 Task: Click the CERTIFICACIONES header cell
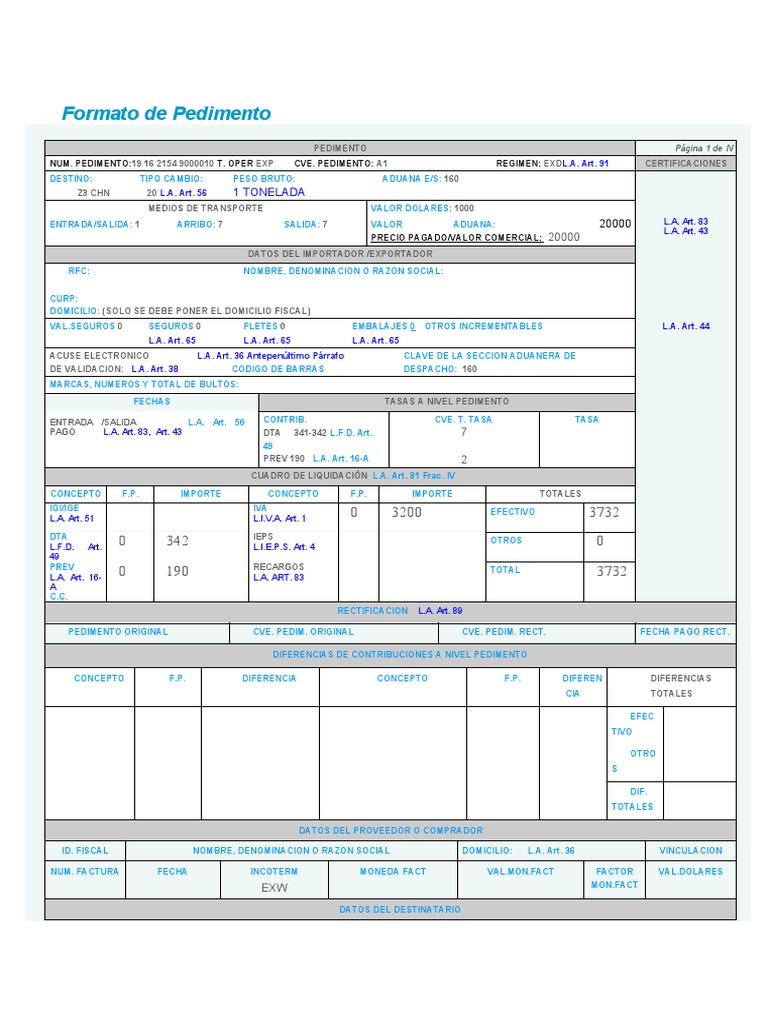point(686,163)
